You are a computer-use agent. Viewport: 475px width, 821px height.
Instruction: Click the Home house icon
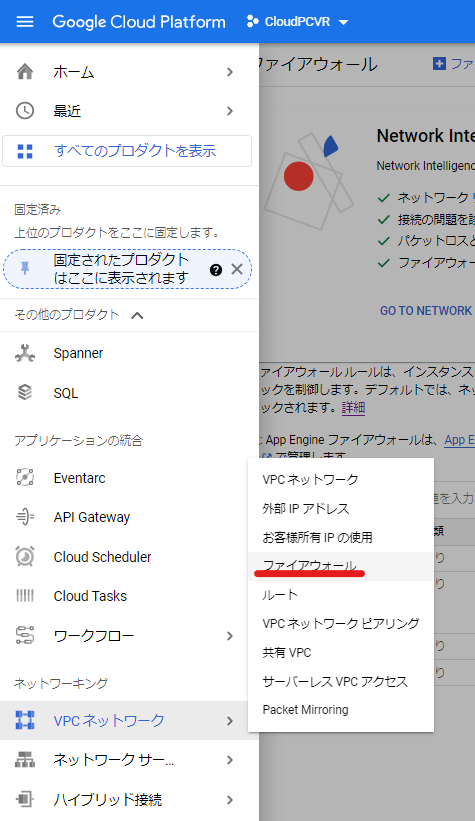tap(25, 71)
